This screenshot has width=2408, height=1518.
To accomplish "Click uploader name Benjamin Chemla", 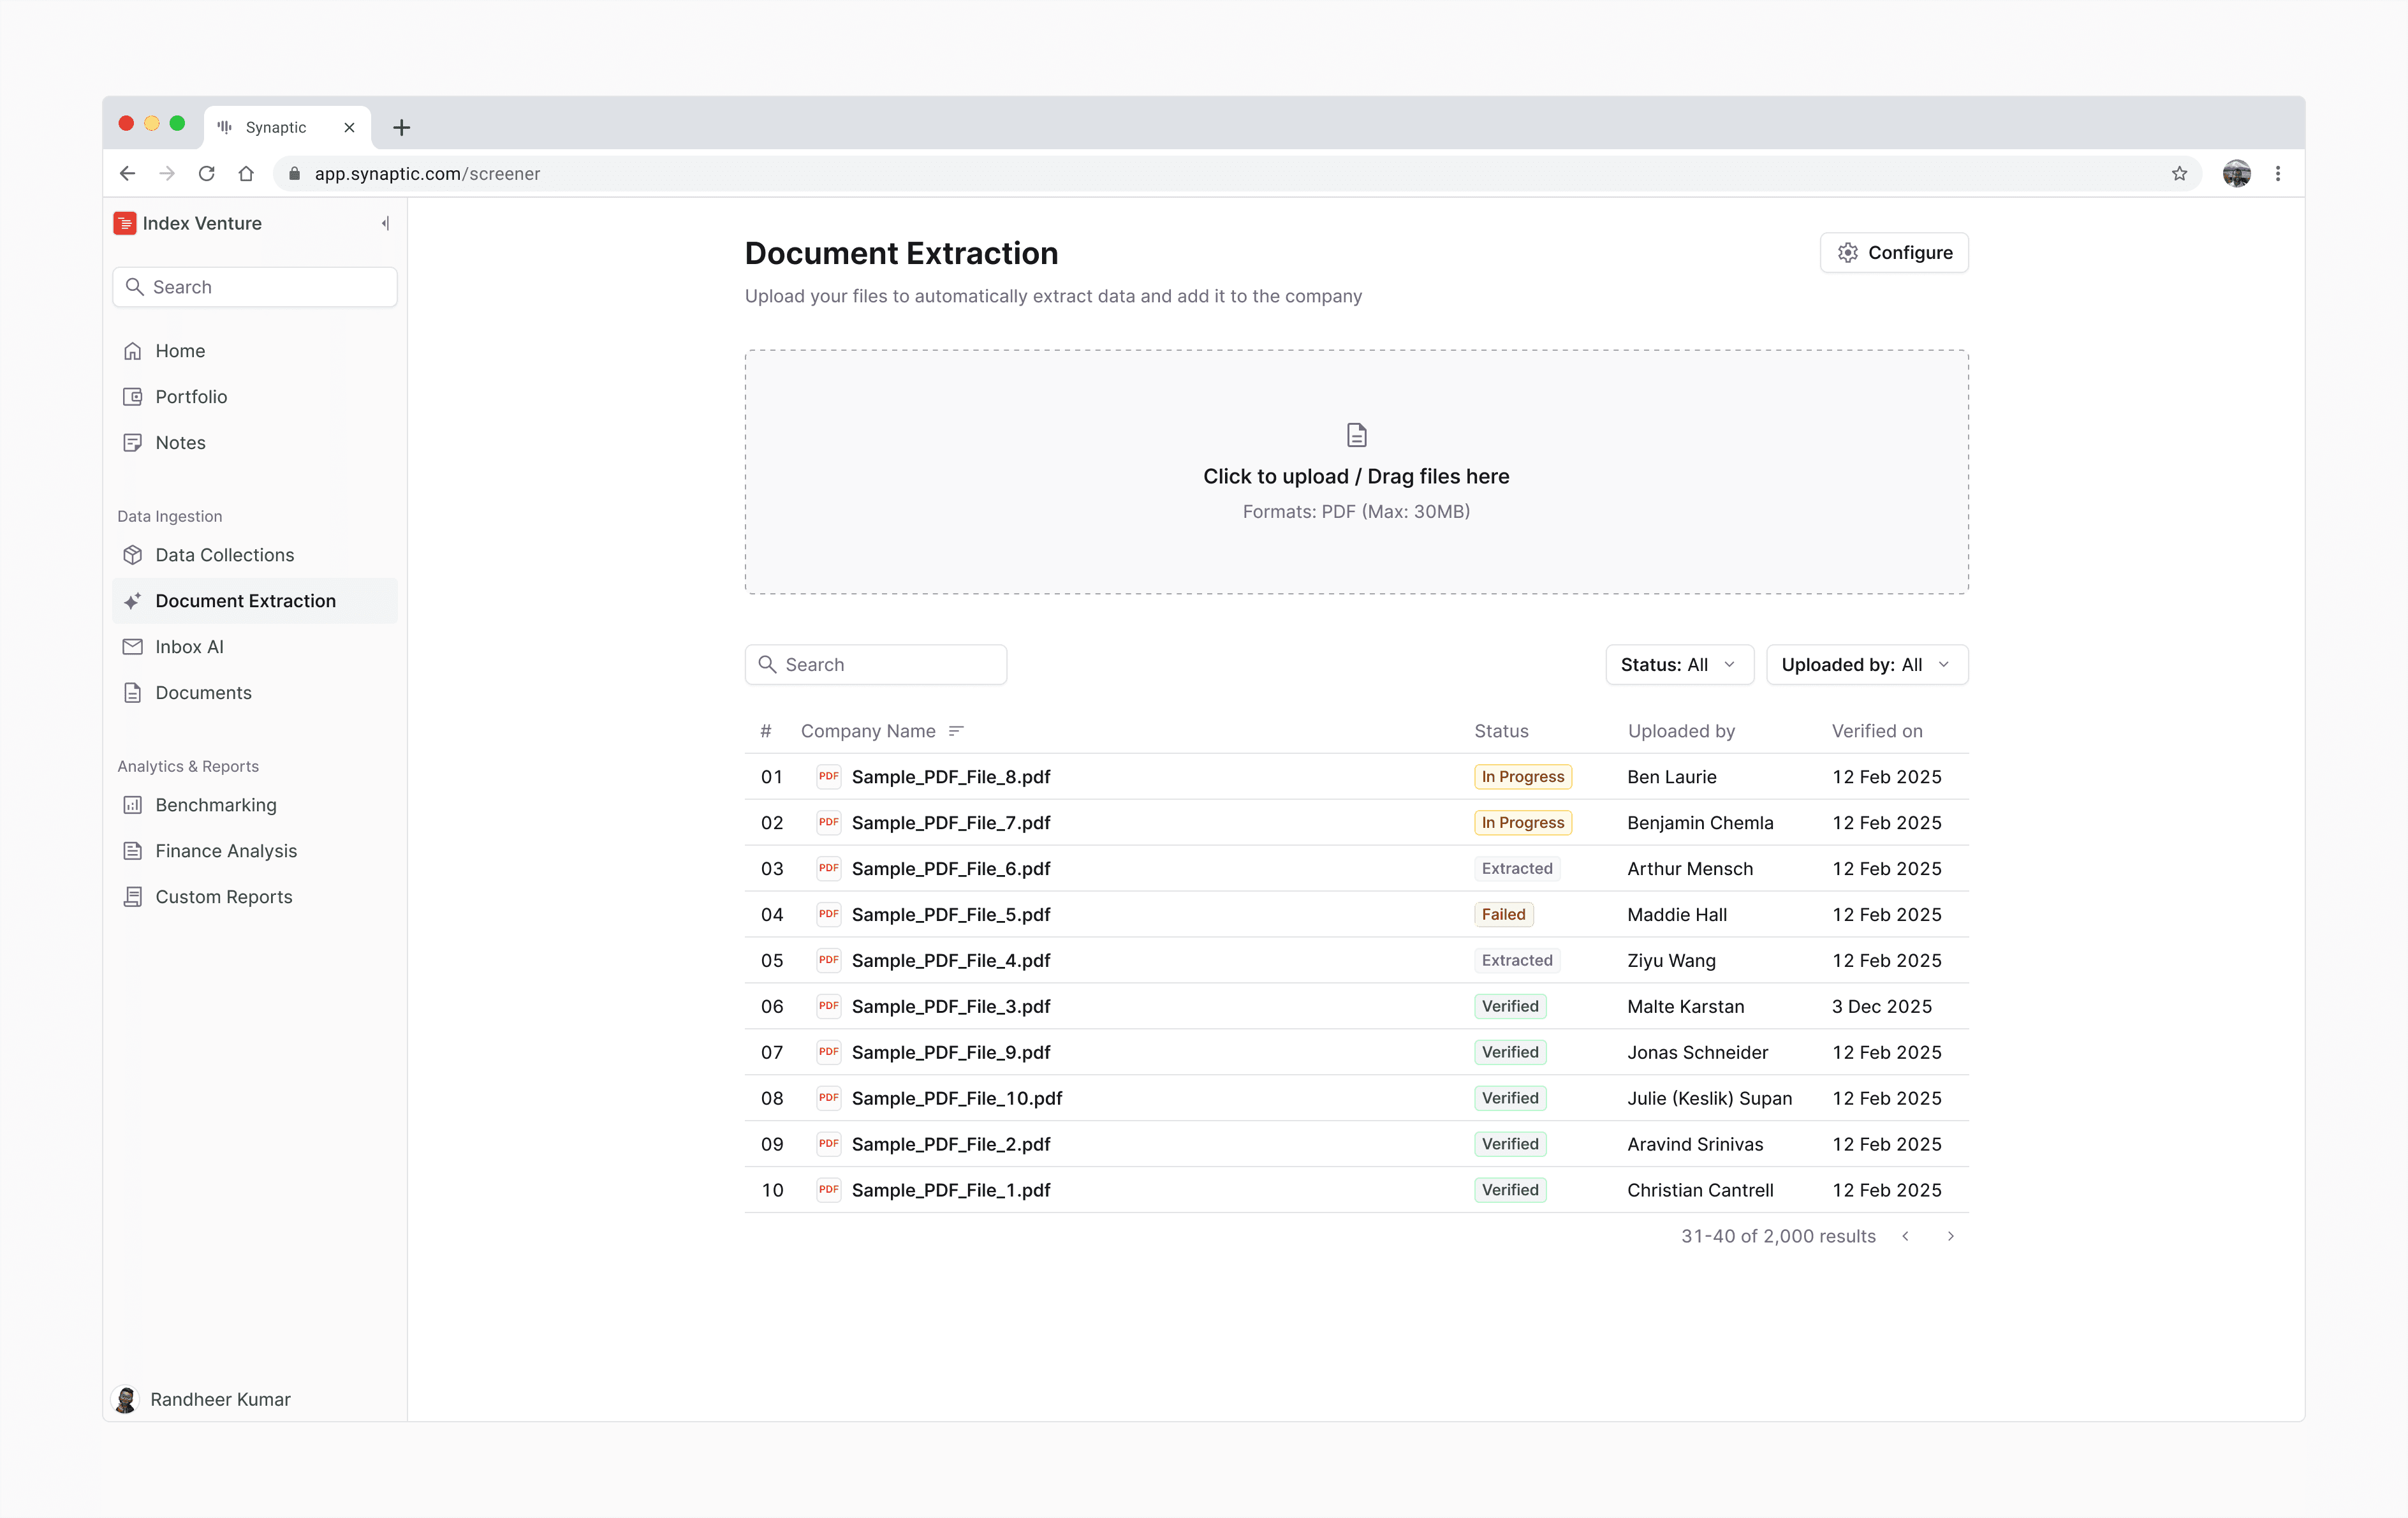I will (1700, 823).
